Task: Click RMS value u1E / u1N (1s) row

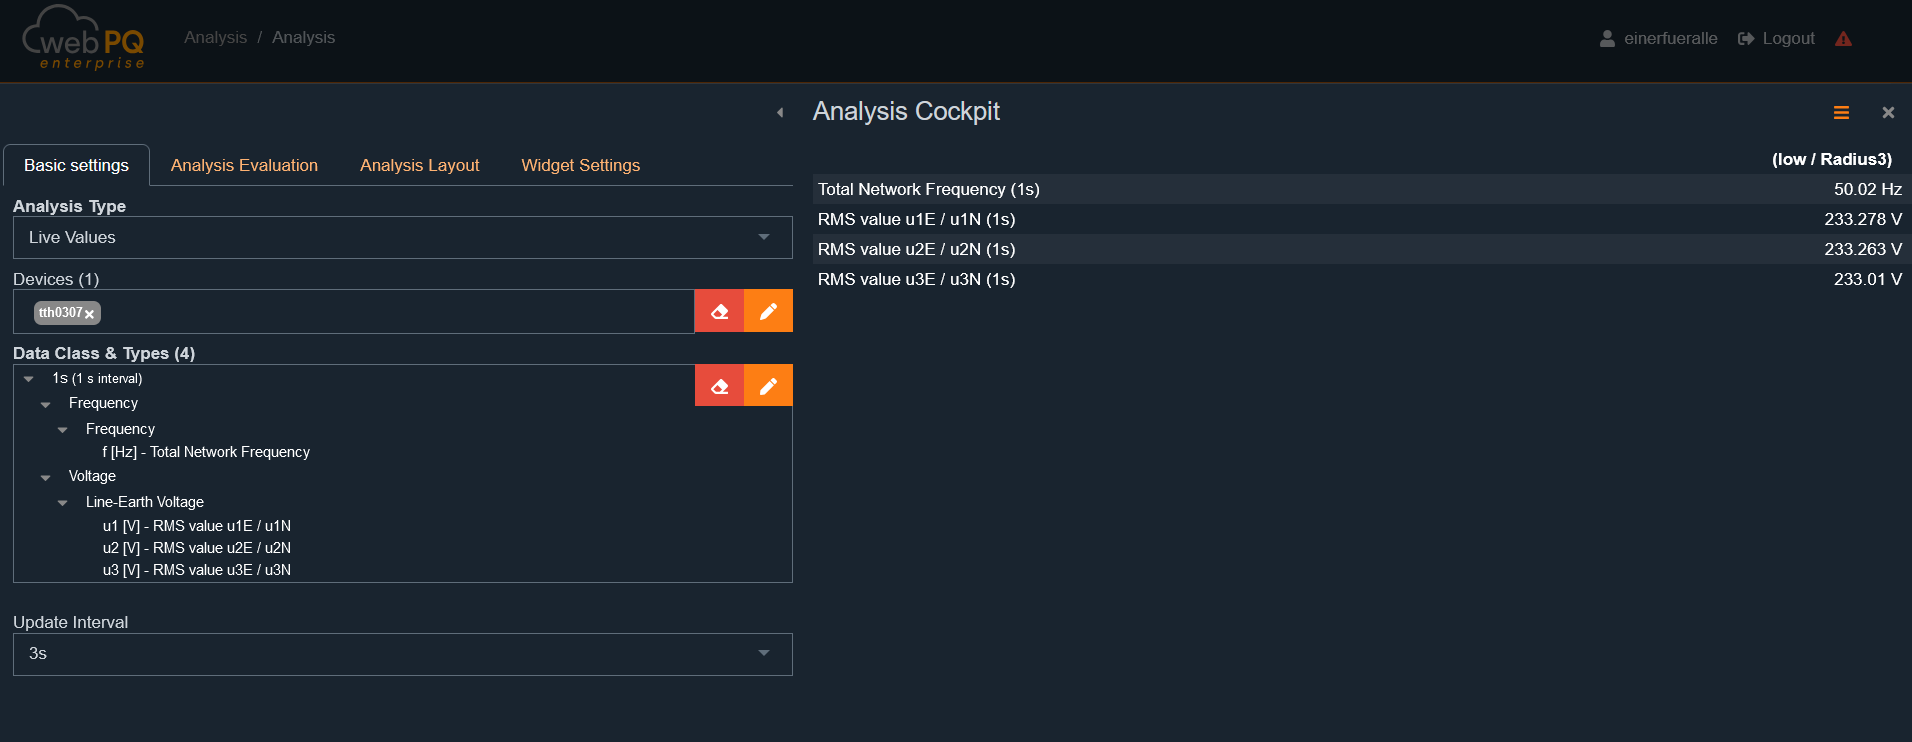Action: pos(1360,219)
